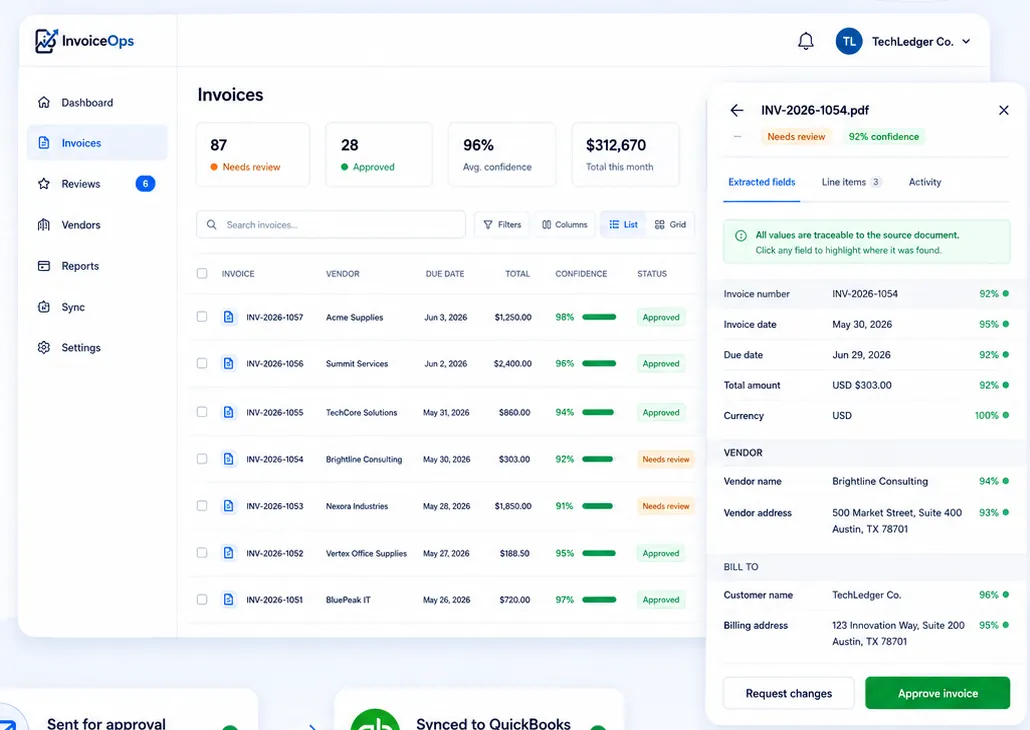Viewport: 1030px width, 730px height.
Task: Click the Invoice number field INV-2026-1054
Action: [x=866, y=294]
